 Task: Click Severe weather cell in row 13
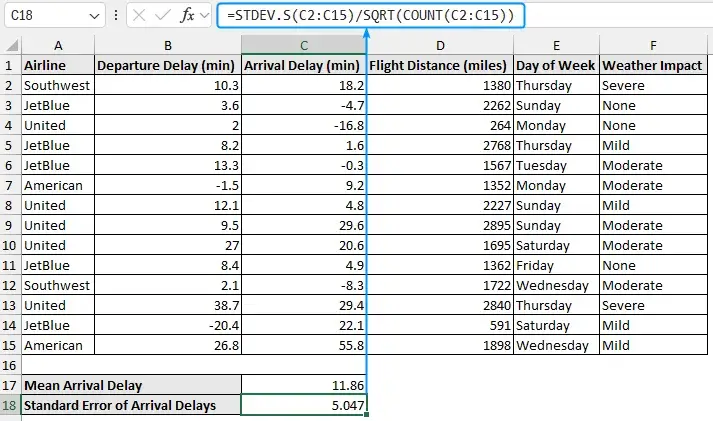tap(653, 306)
